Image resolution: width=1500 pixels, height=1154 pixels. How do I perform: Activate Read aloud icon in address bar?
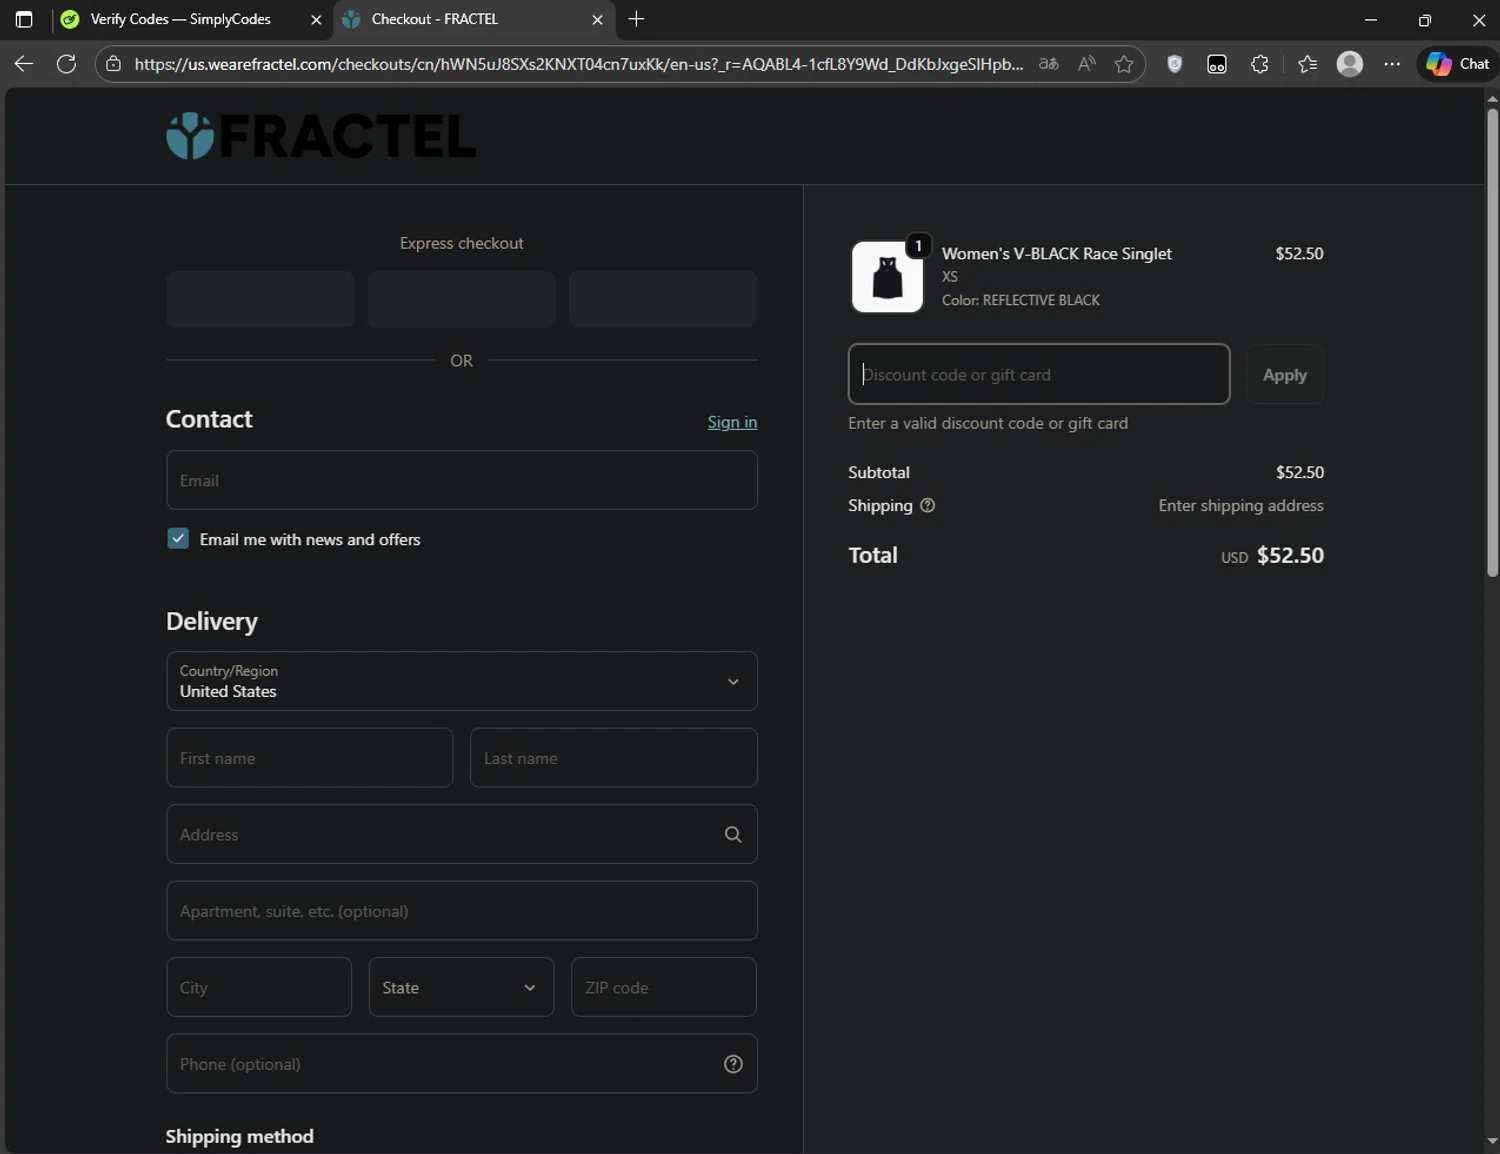point(1086,64)
